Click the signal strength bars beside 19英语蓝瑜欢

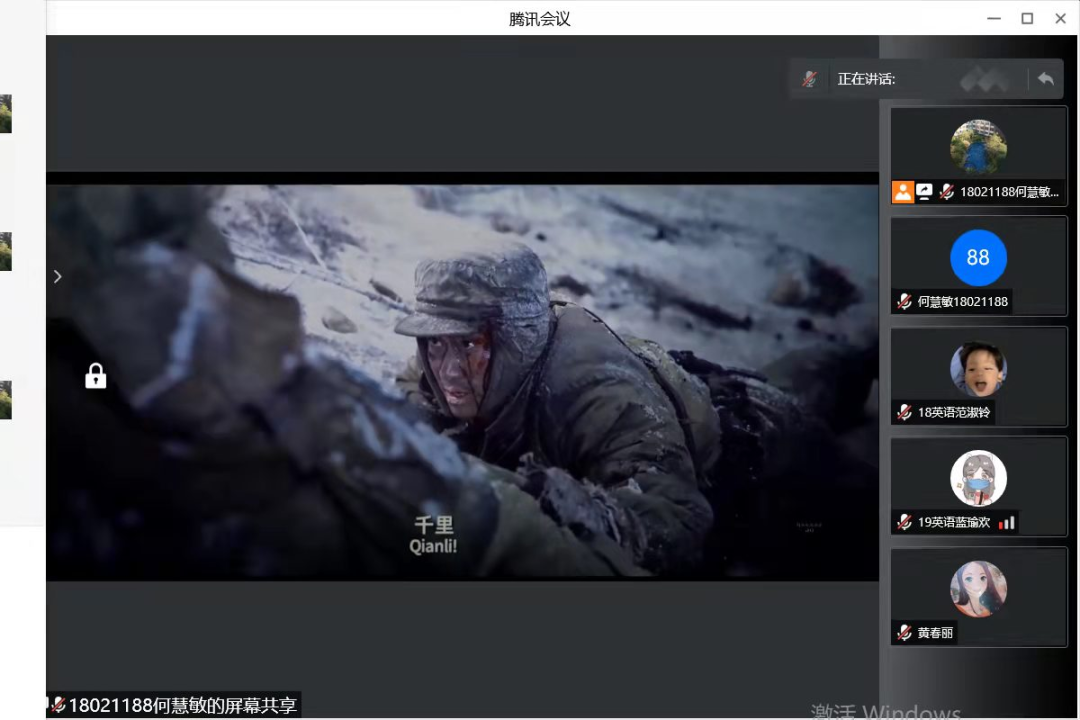coord(1006,522)
